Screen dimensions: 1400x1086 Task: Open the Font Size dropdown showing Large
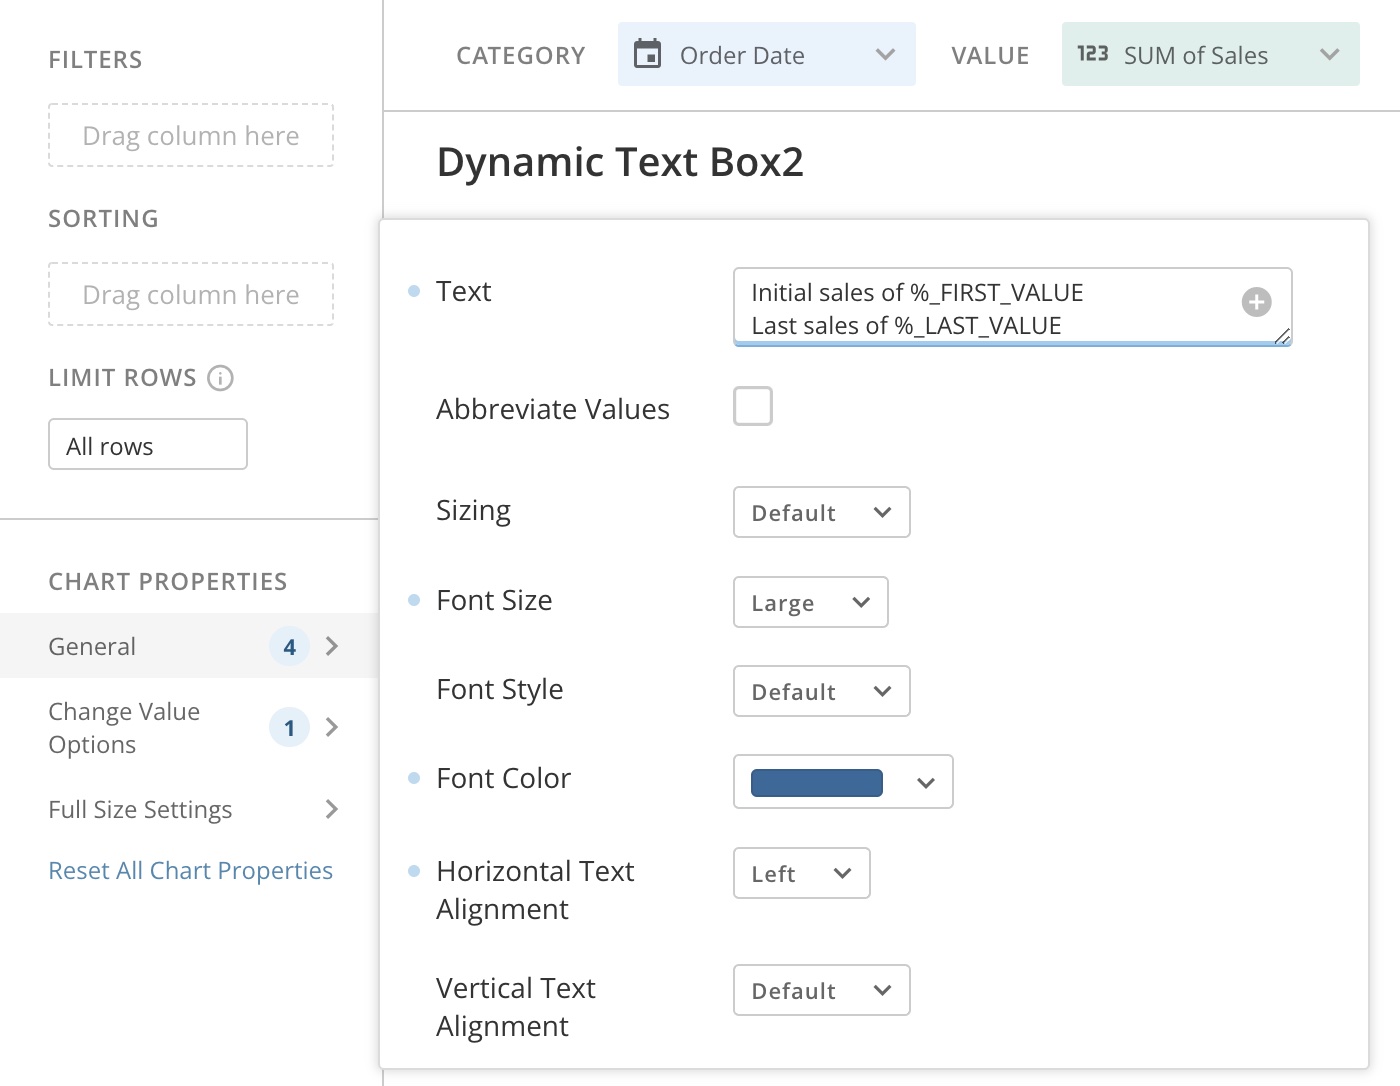(810, 602)
